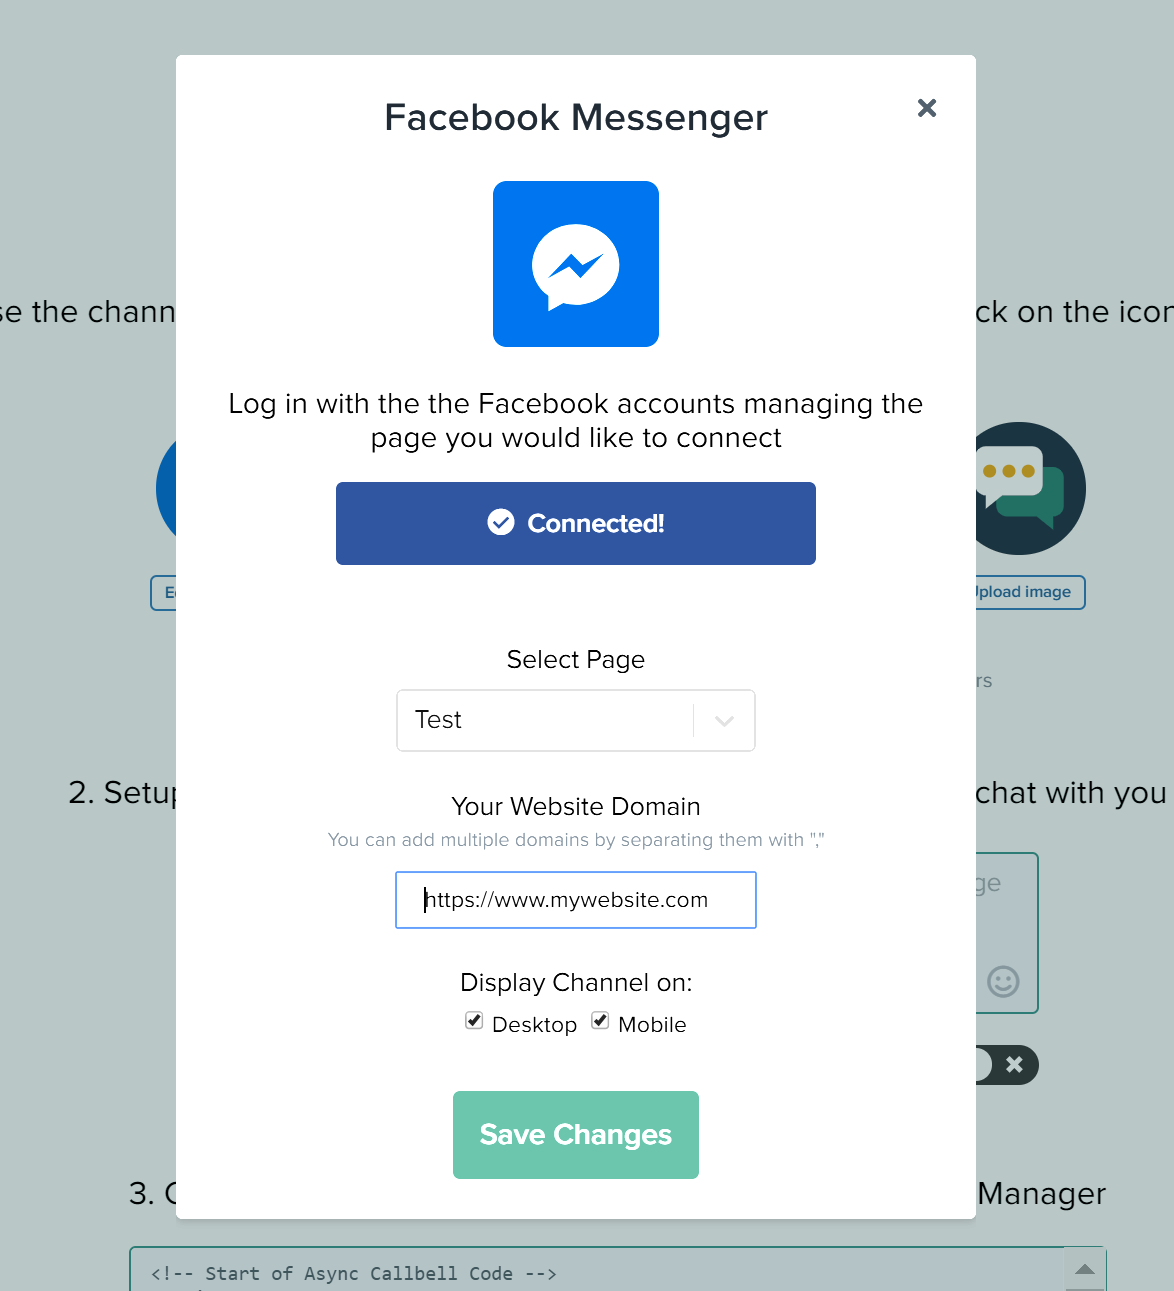Click the Save Changes button
1174x1291 pixels.
point(576,1135)
